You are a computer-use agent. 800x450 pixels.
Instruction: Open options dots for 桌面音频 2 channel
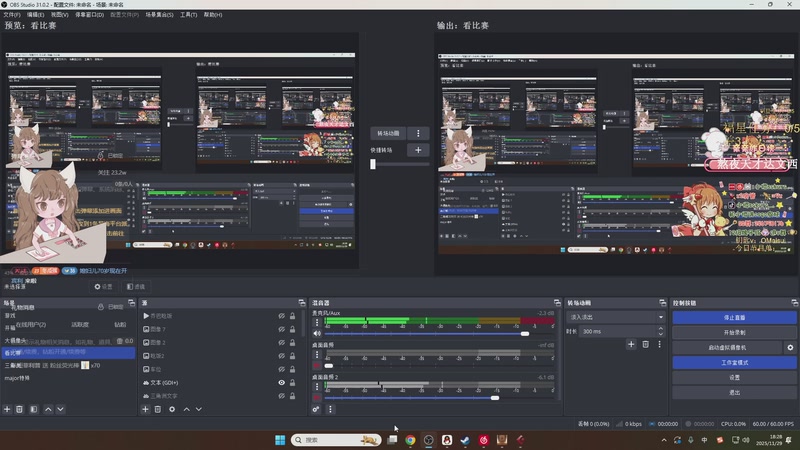[x=317, y=386]
